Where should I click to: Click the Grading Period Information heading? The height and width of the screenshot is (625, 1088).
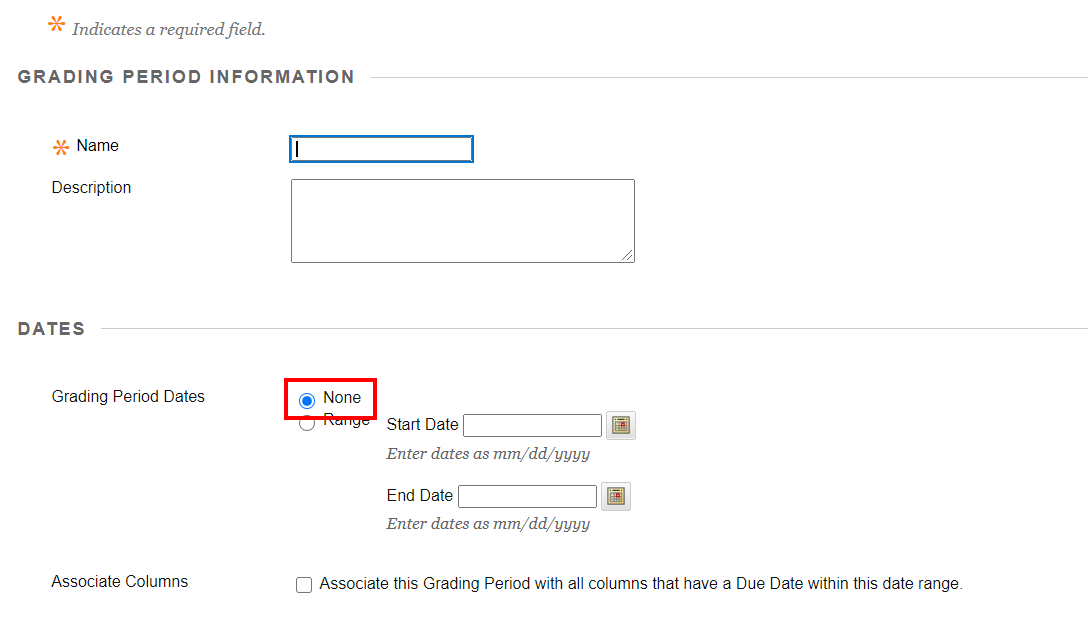[x=186, y=77]
